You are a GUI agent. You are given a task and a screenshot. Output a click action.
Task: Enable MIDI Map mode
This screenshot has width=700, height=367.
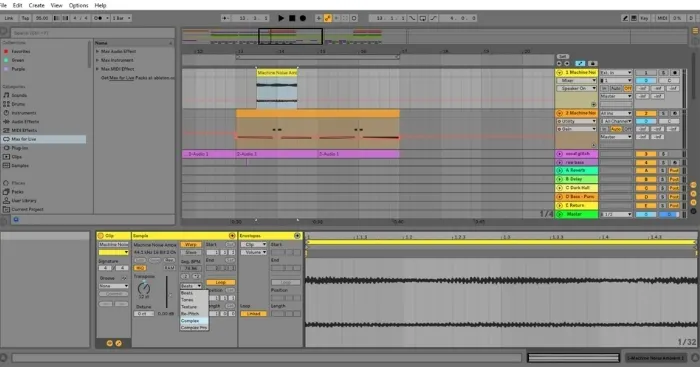click(662, 18)
